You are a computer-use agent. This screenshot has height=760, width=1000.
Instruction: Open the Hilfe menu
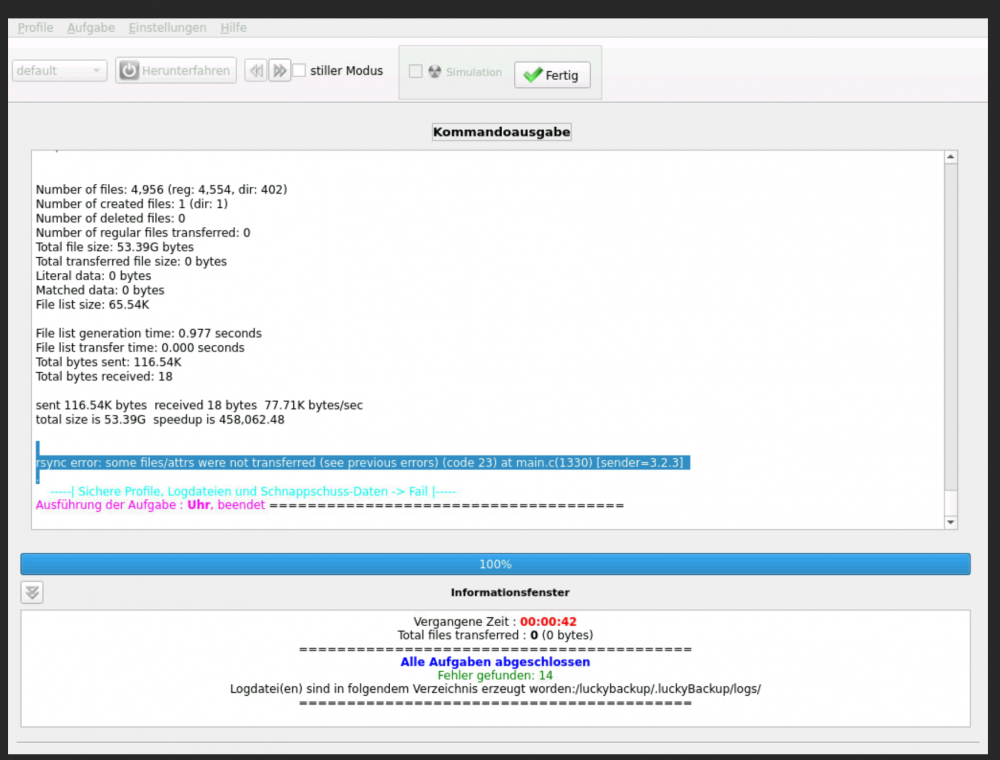click(x=233, y=27)
